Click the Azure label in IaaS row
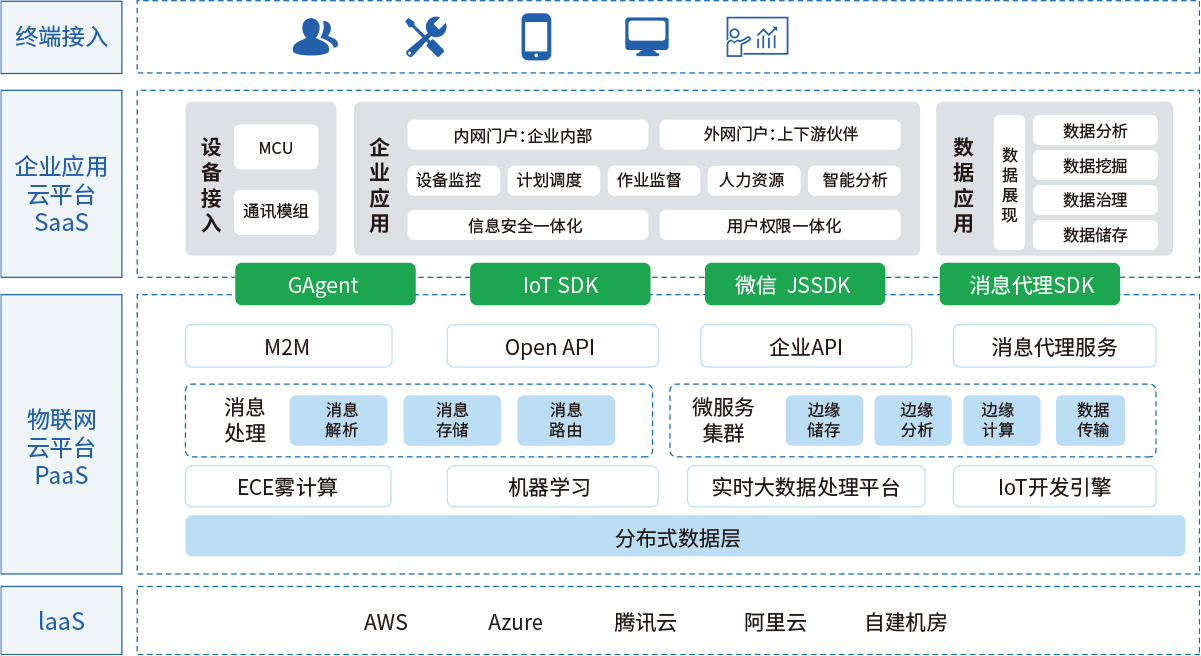This screenshot has height=656, width=1201. tap(515, 622)
